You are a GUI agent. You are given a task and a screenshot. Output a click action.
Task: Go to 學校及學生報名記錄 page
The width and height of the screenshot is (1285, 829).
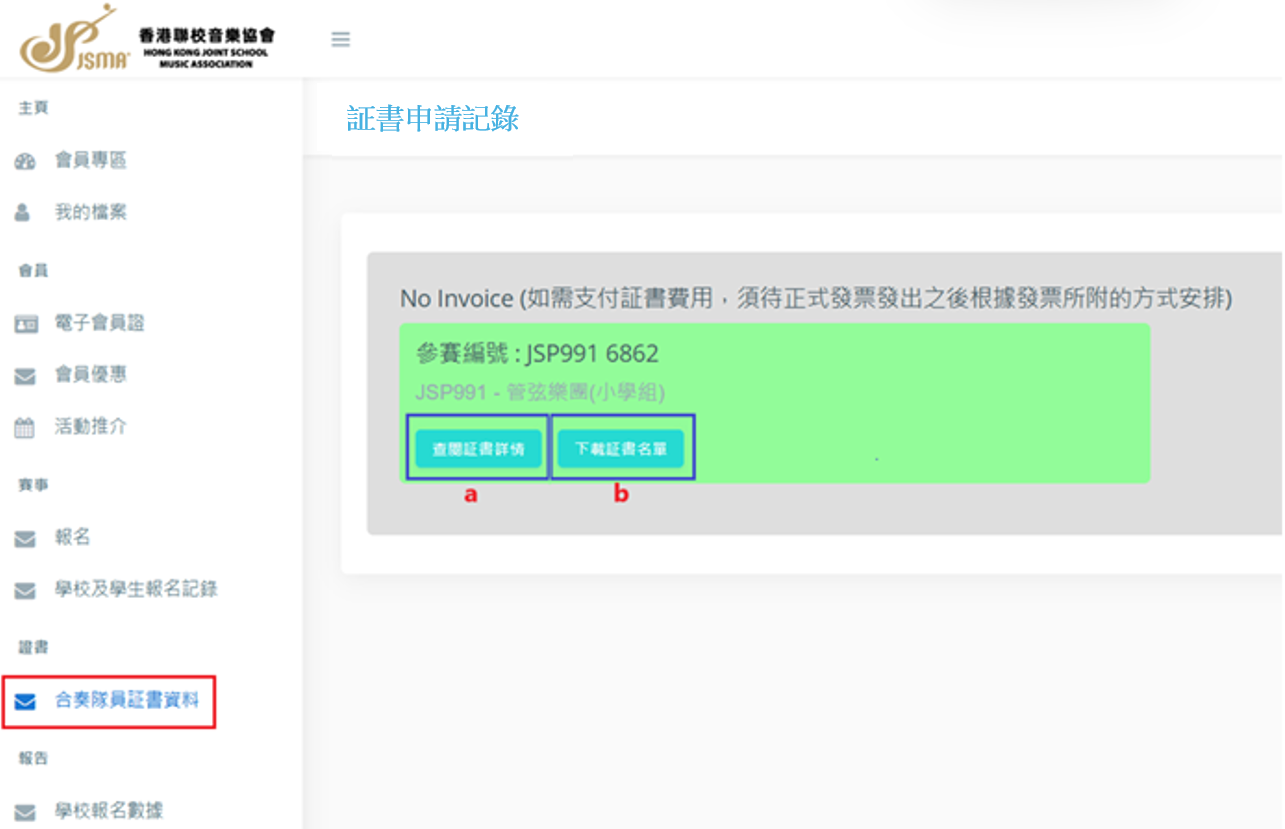click(136, 590)
